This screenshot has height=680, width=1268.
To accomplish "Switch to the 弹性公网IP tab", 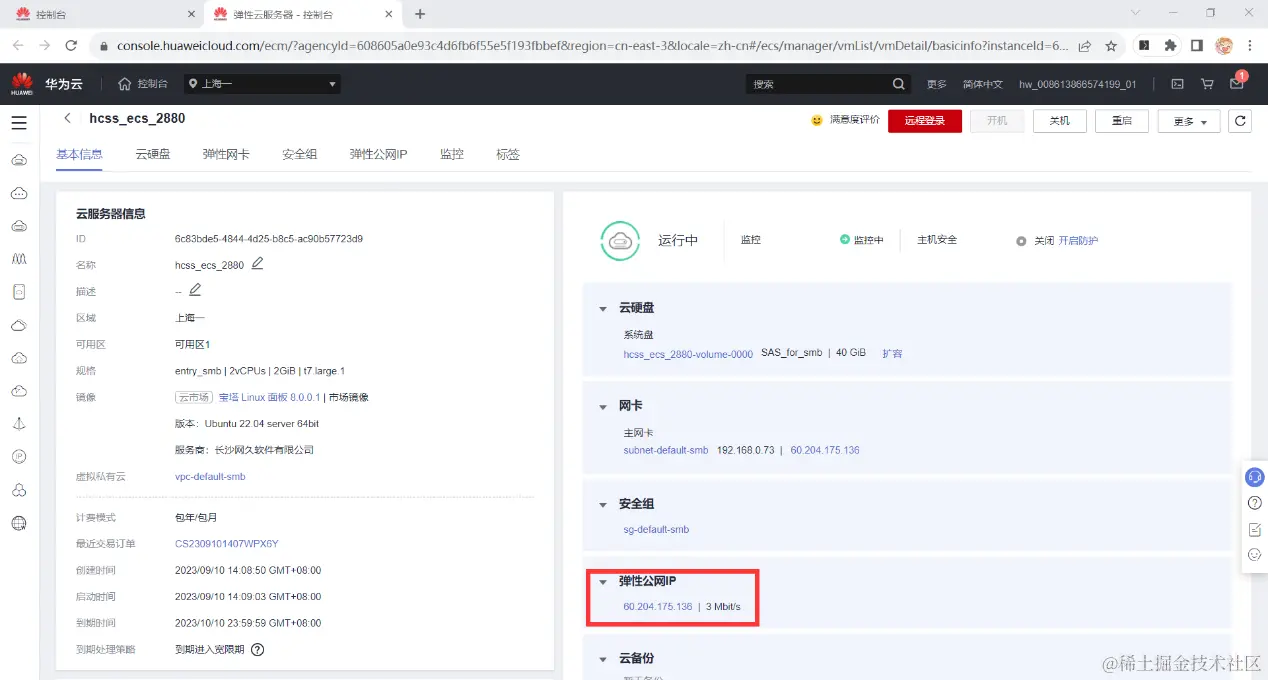I will click(378, 154).
